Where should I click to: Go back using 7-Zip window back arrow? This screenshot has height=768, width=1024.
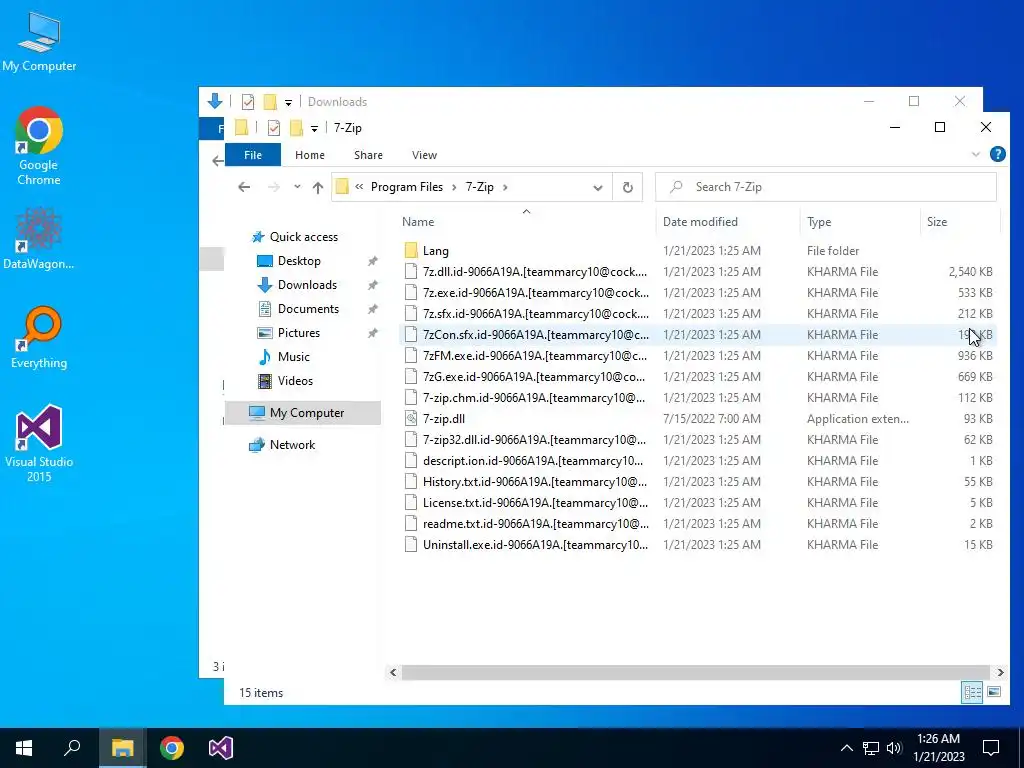(244, 187)
